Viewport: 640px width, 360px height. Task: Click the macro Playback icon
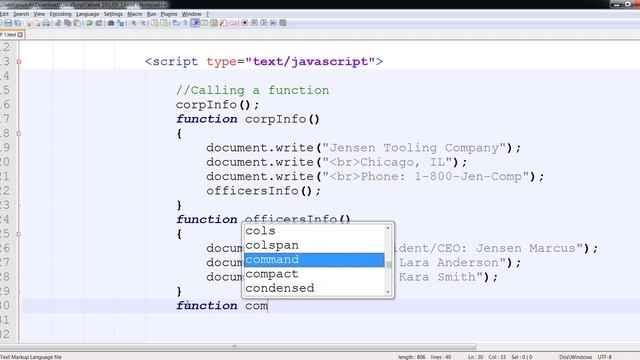pos(264,23)
